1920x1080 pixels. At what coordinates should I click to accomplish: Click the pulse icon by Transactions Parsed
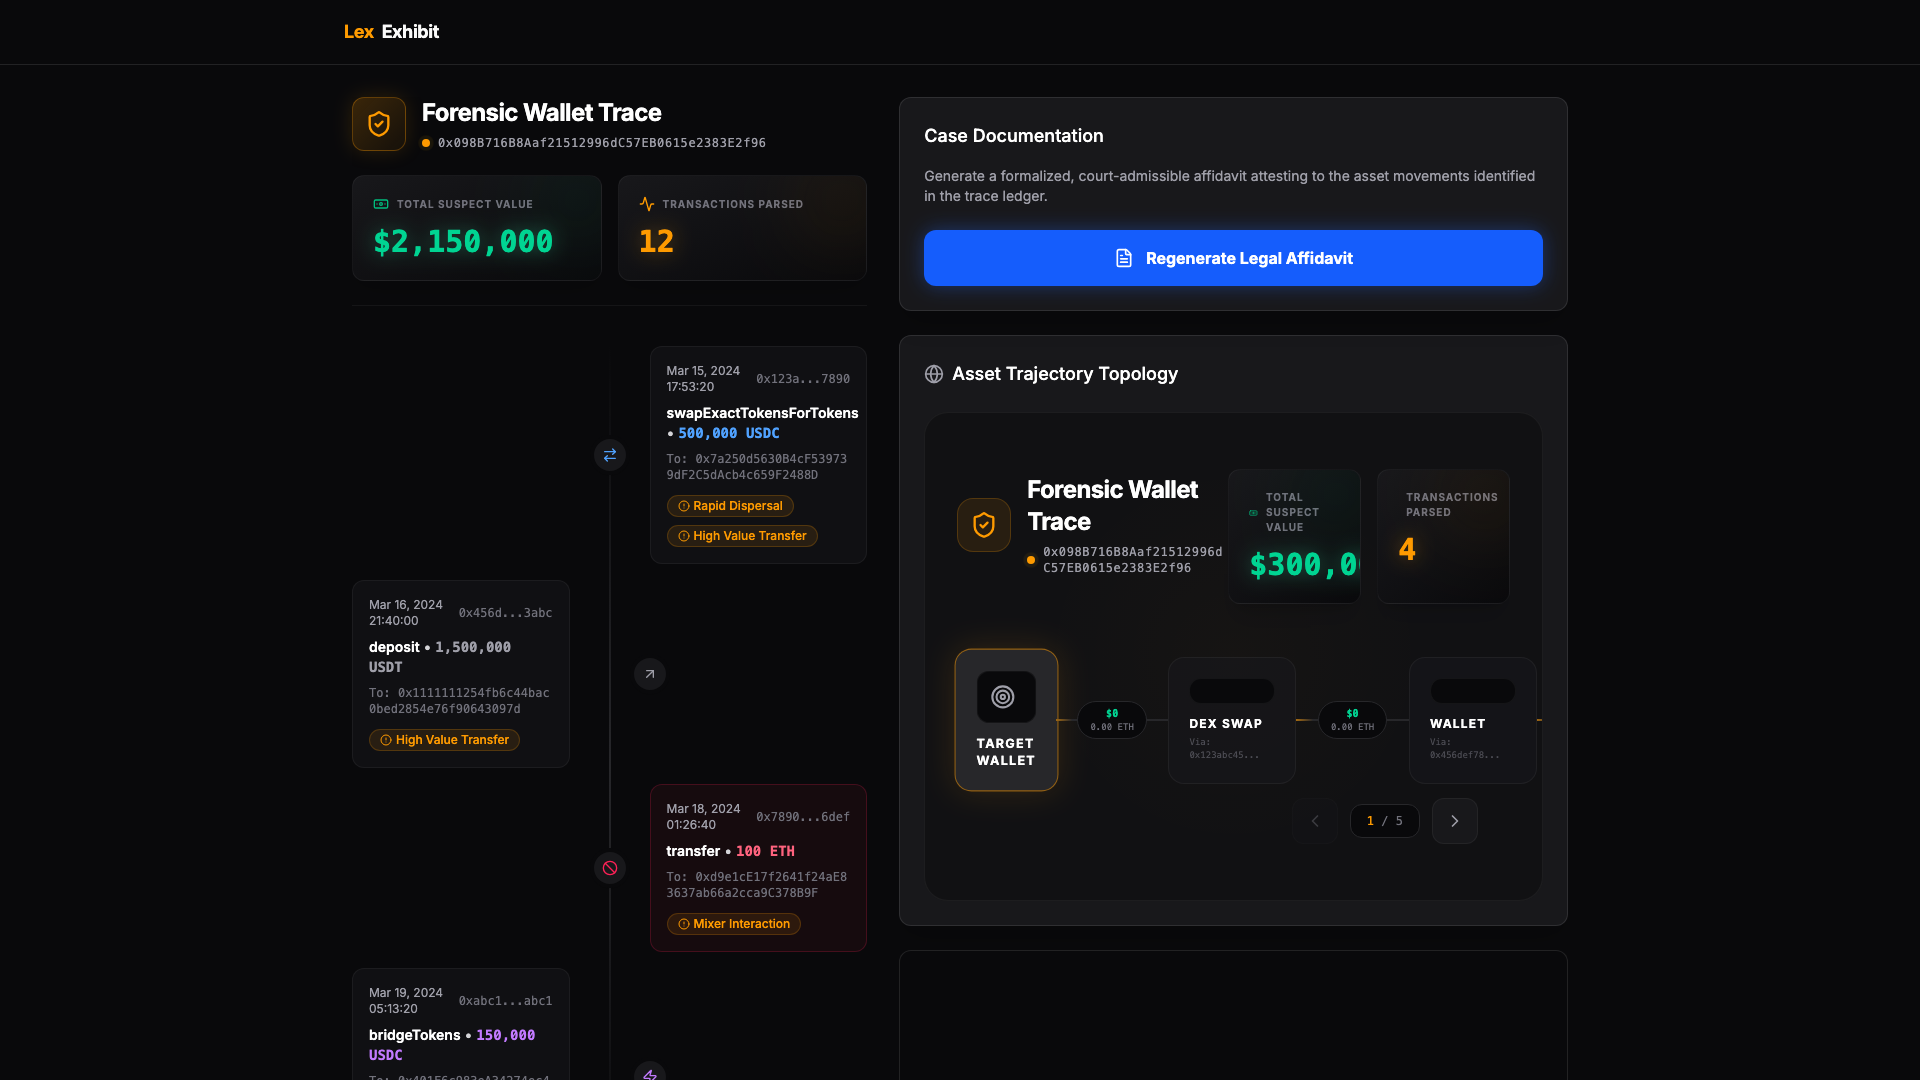[647, 204]
